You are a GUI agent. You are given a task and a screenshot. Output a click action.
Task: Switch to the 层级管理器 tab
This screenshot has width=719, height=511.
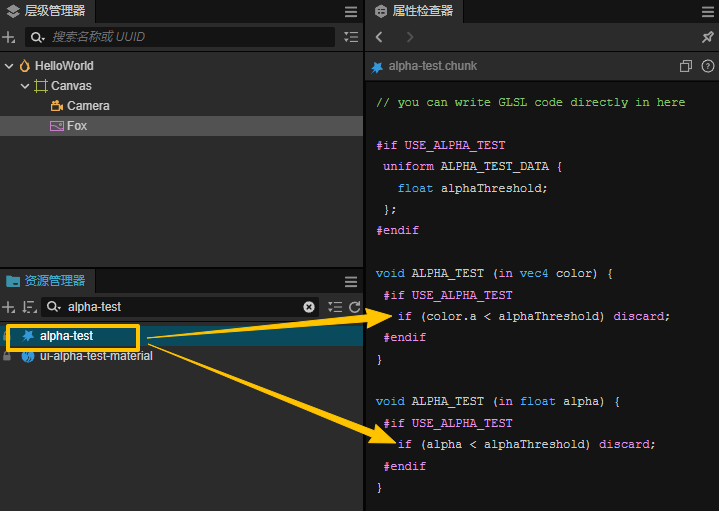47,11
